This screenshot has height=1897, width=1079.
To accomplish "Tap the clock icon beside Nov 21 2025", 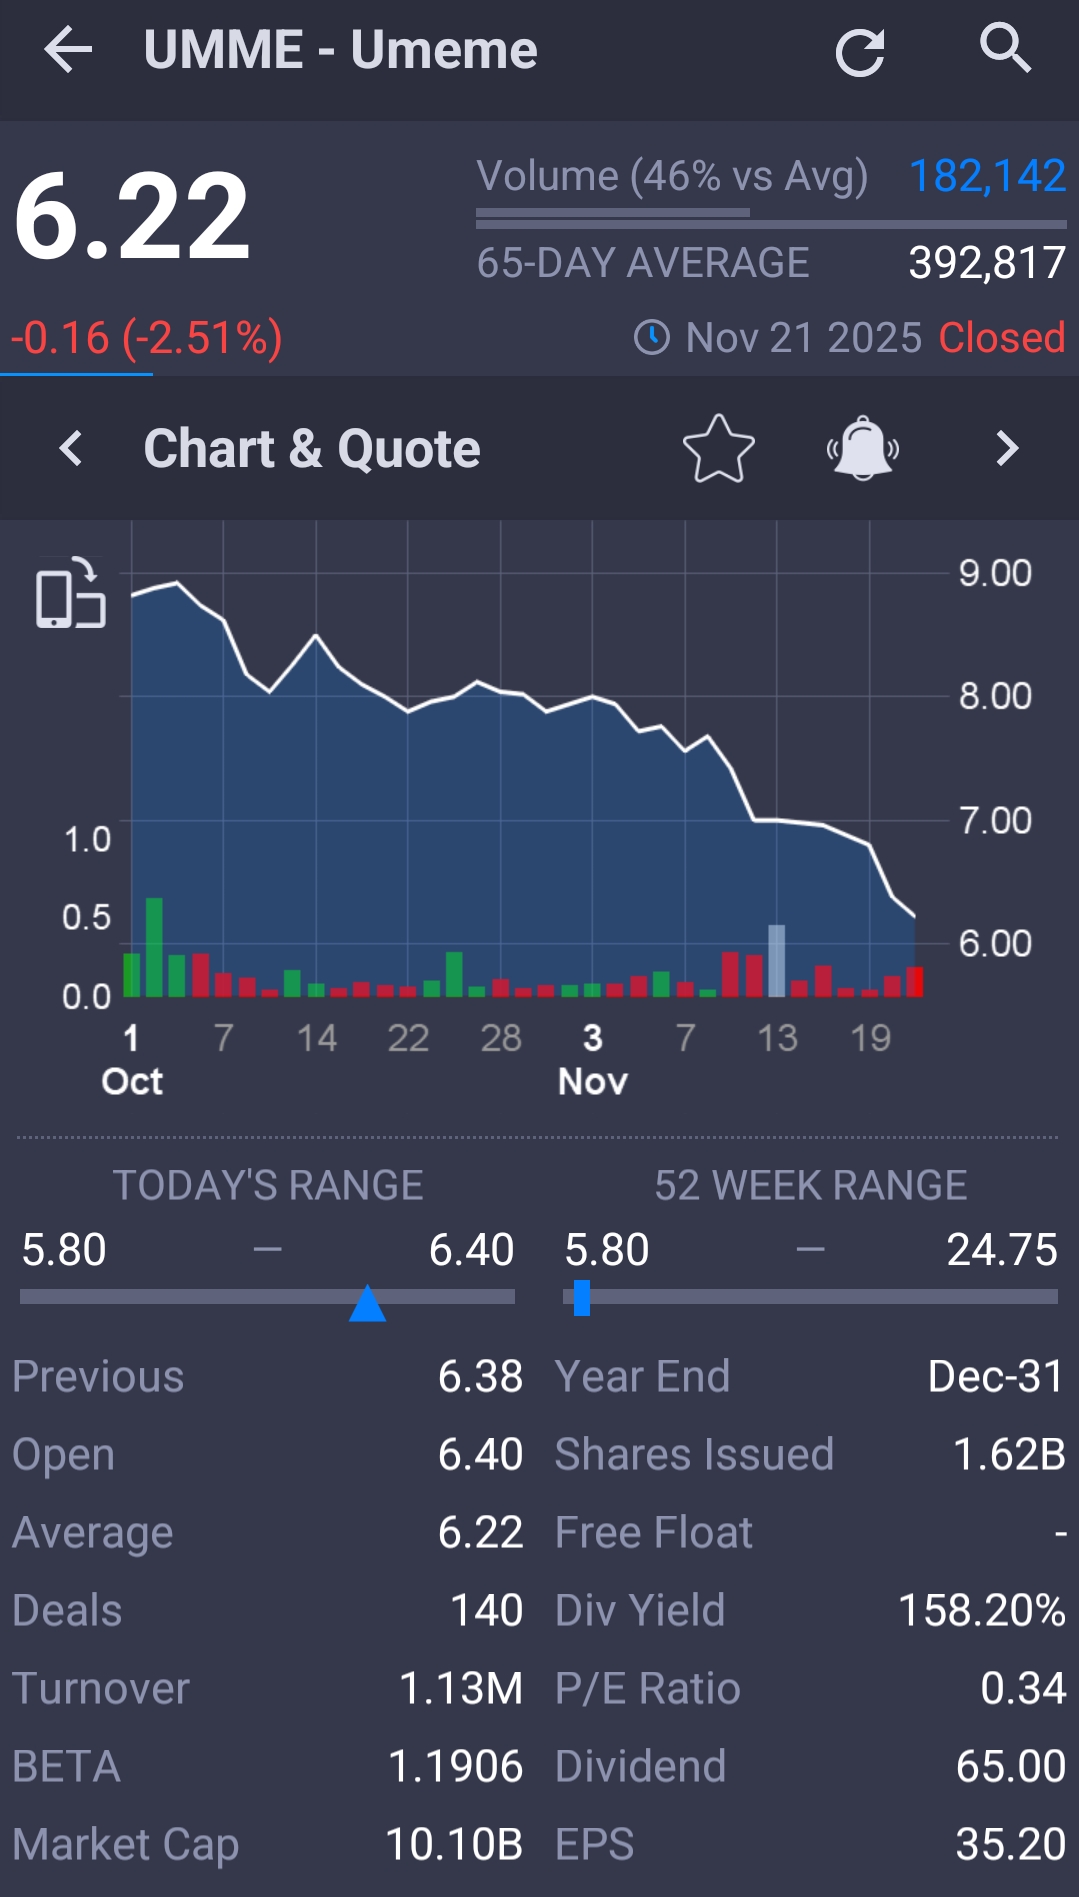I will [652, 338].
